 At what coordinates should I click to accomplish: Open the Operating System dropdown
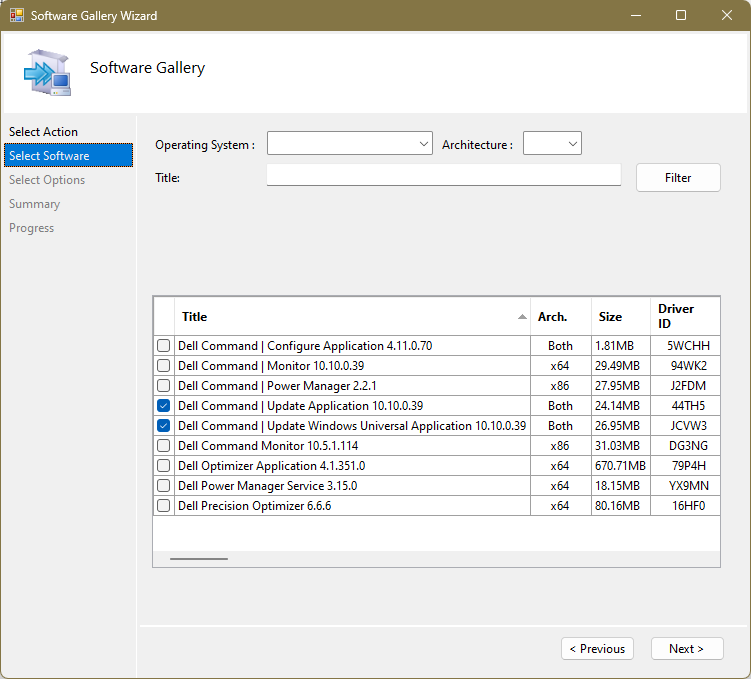(x=350, y=143)
